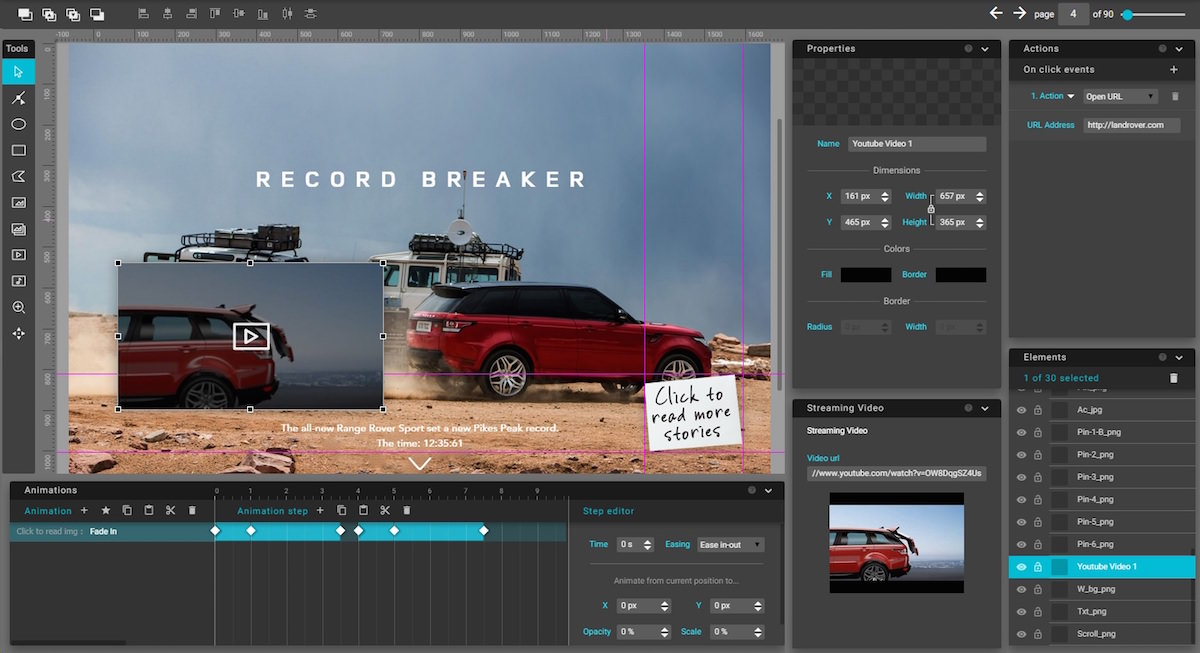1200x653 pixels.
Task: Select the arrow selection tool
Action: click(18, 72)
